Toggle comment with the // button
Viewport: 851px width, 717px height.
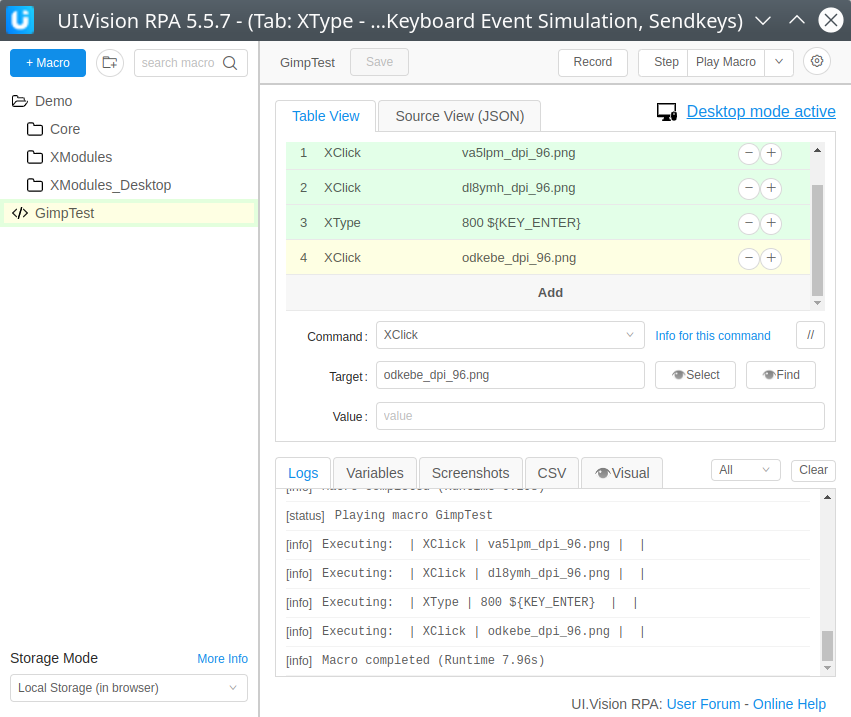[810, 336]
